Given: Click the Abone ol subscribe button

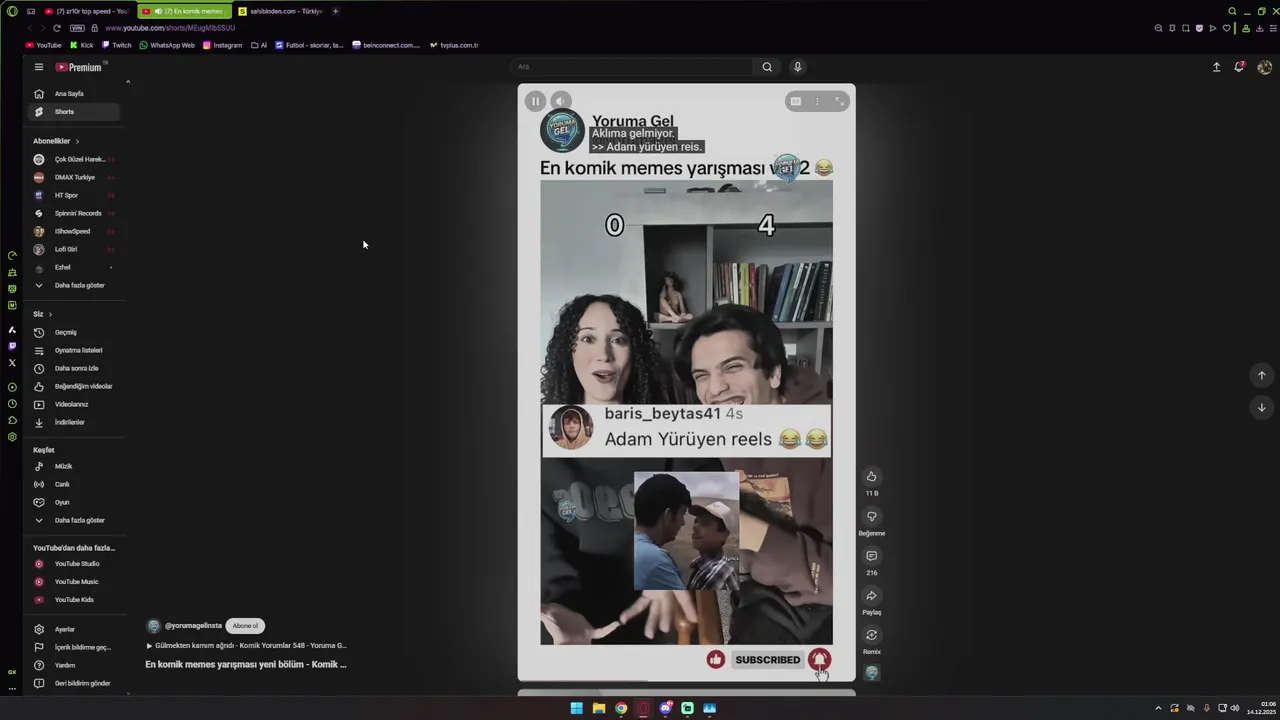Looking at the screenshot, I should pyautogui.click(x=245, y=626).
